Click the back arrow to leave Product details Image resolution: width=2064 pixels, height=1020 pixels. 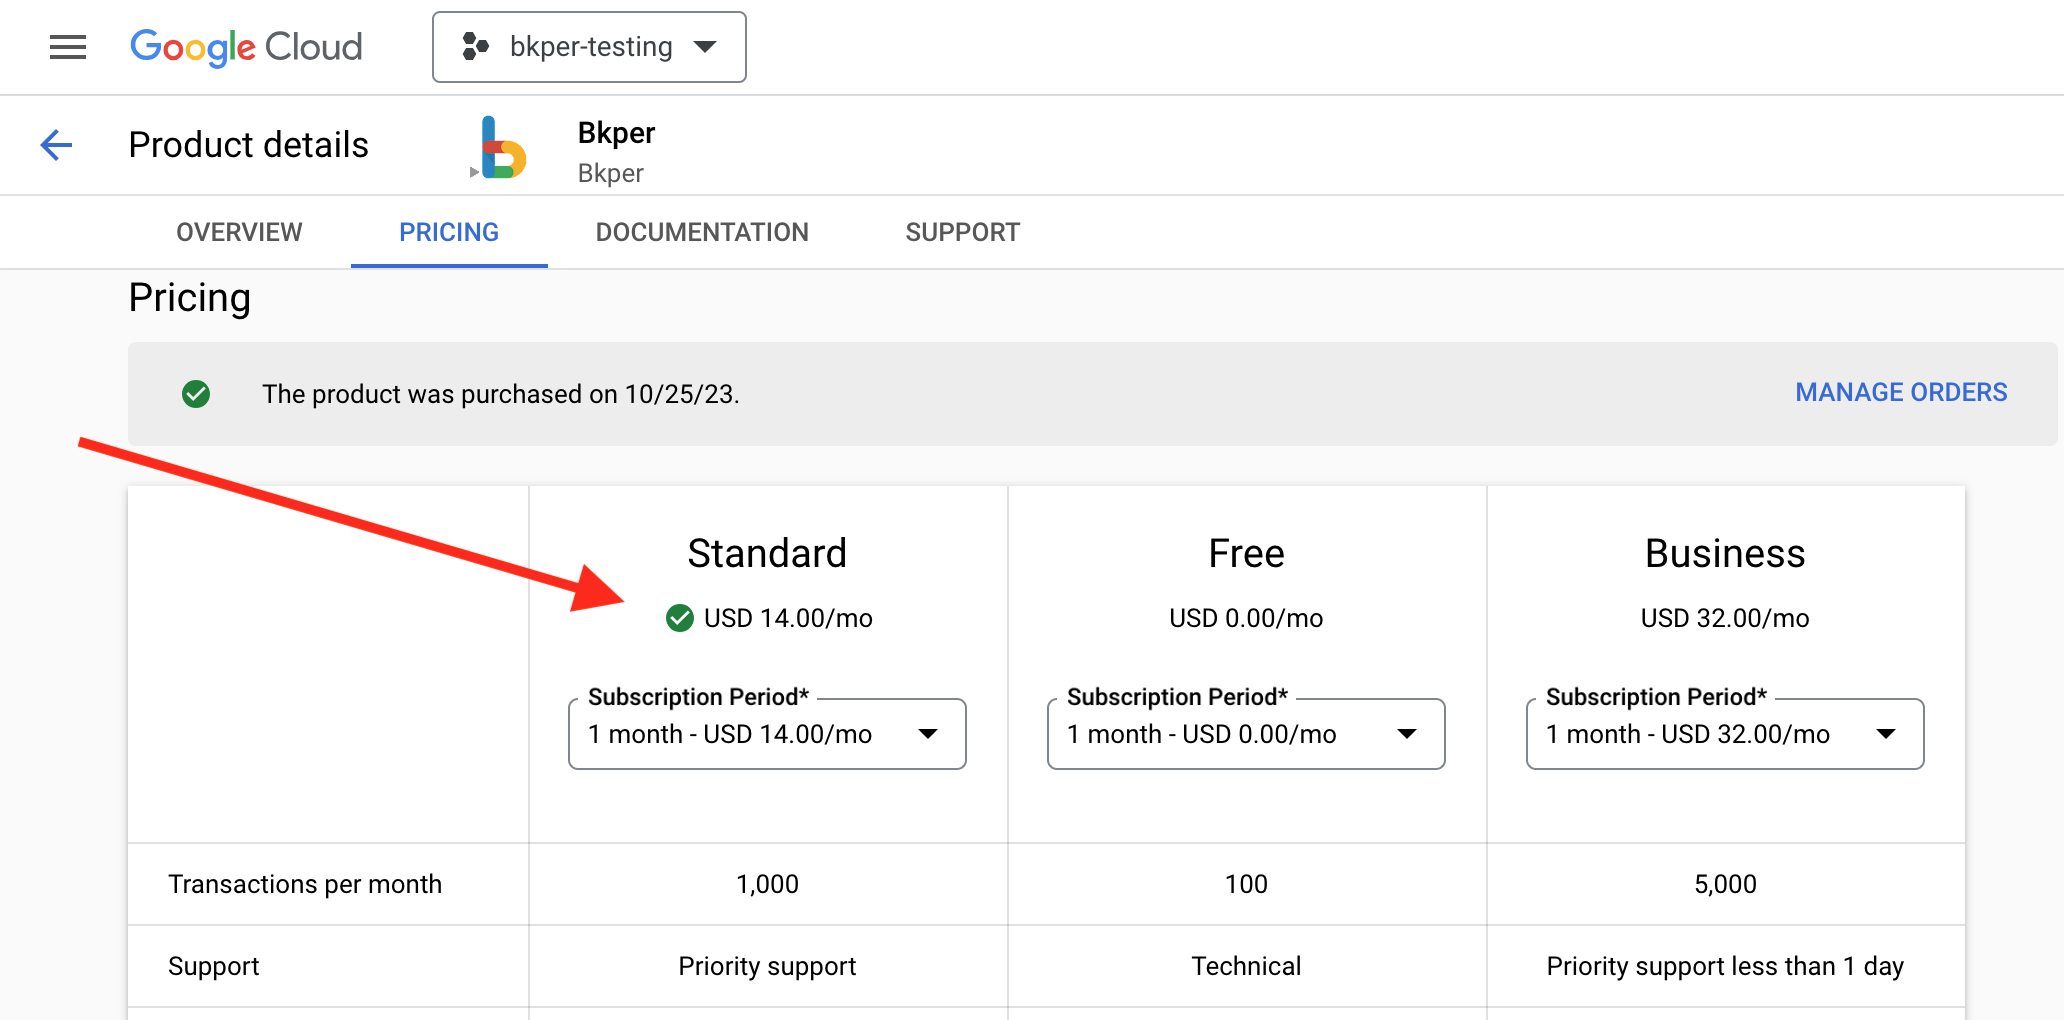(56, 144)
